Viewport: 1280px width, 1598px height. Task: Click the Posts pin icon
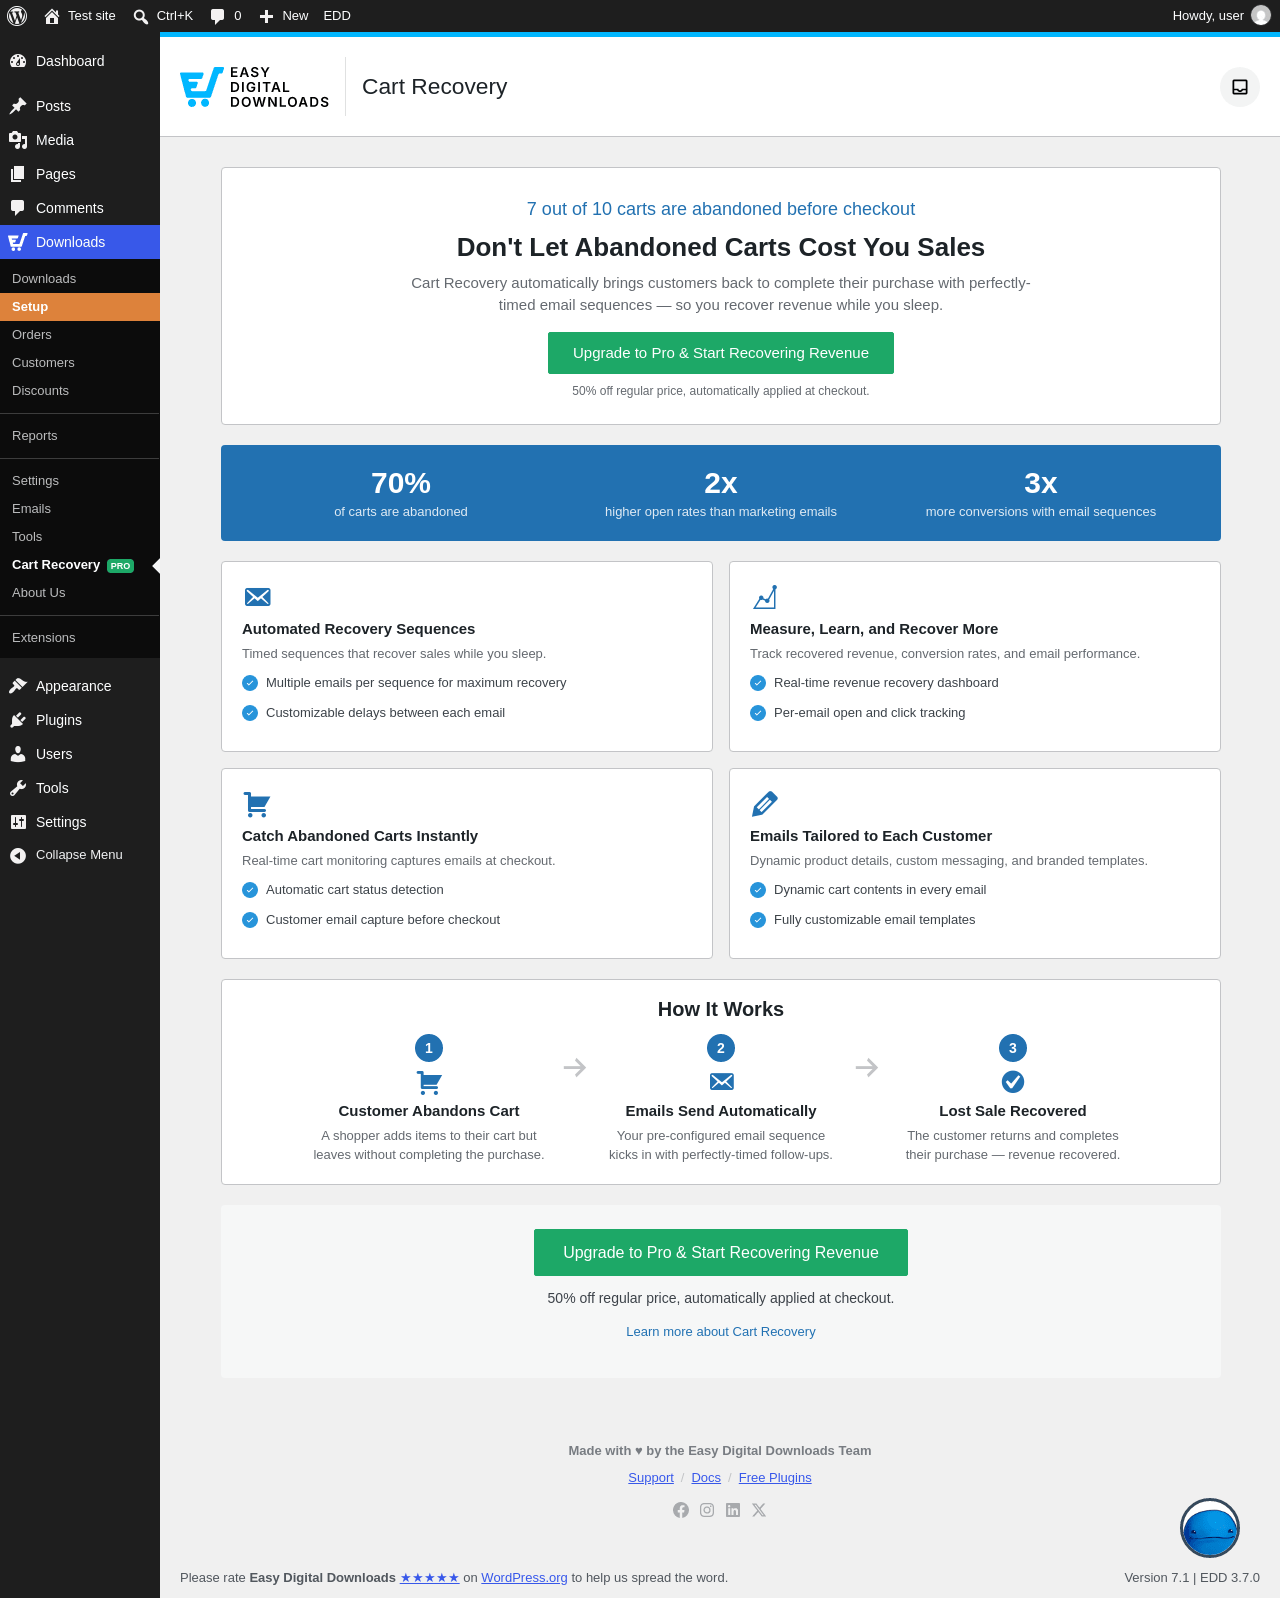tap(18, 106)
